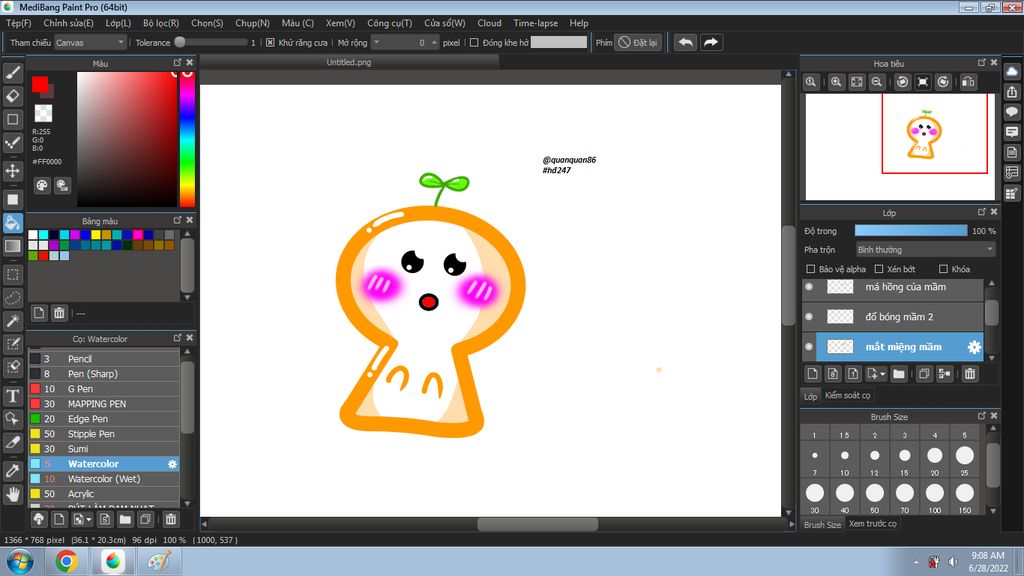Delete the selected brush with trash icon
This screenshot has height=576, width=1024.
tap(170, 519)
